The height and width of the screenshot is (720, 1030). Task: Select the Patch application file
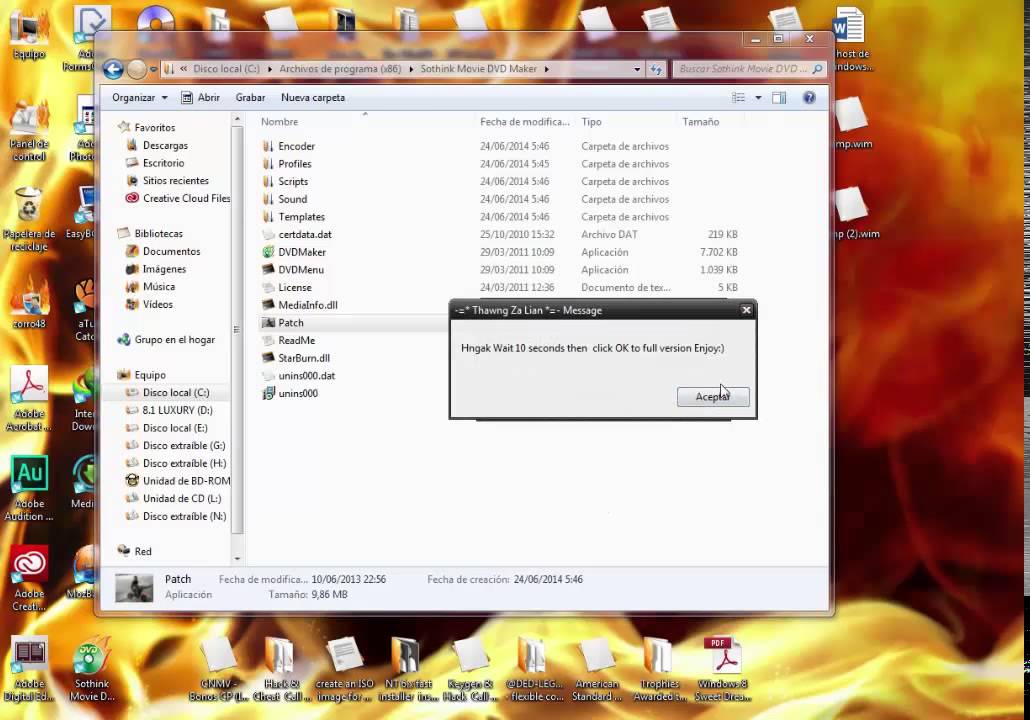(x=290, y=323)
